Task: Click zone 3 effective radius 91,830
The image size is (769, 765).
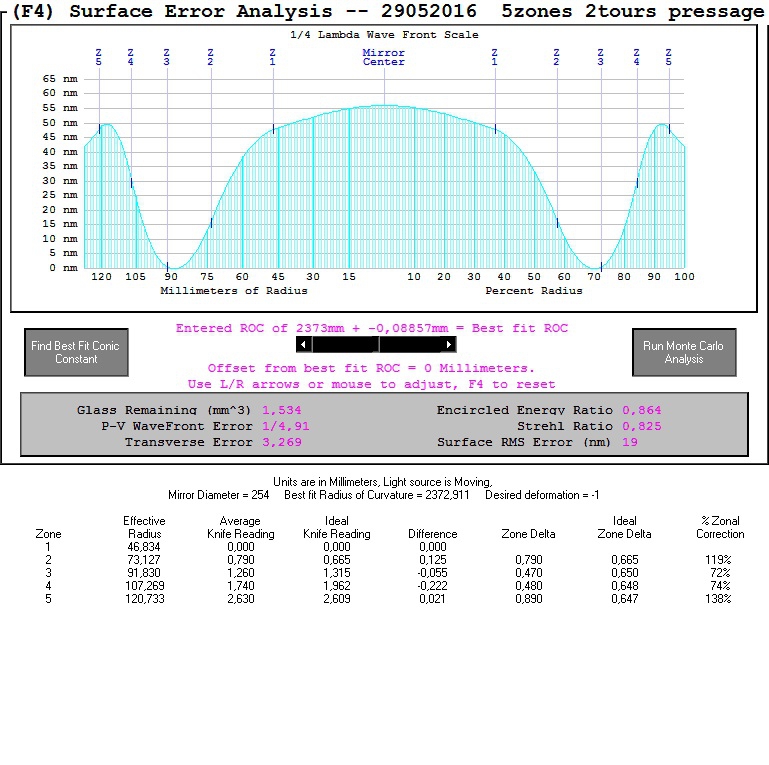Action: click(144, 573)
